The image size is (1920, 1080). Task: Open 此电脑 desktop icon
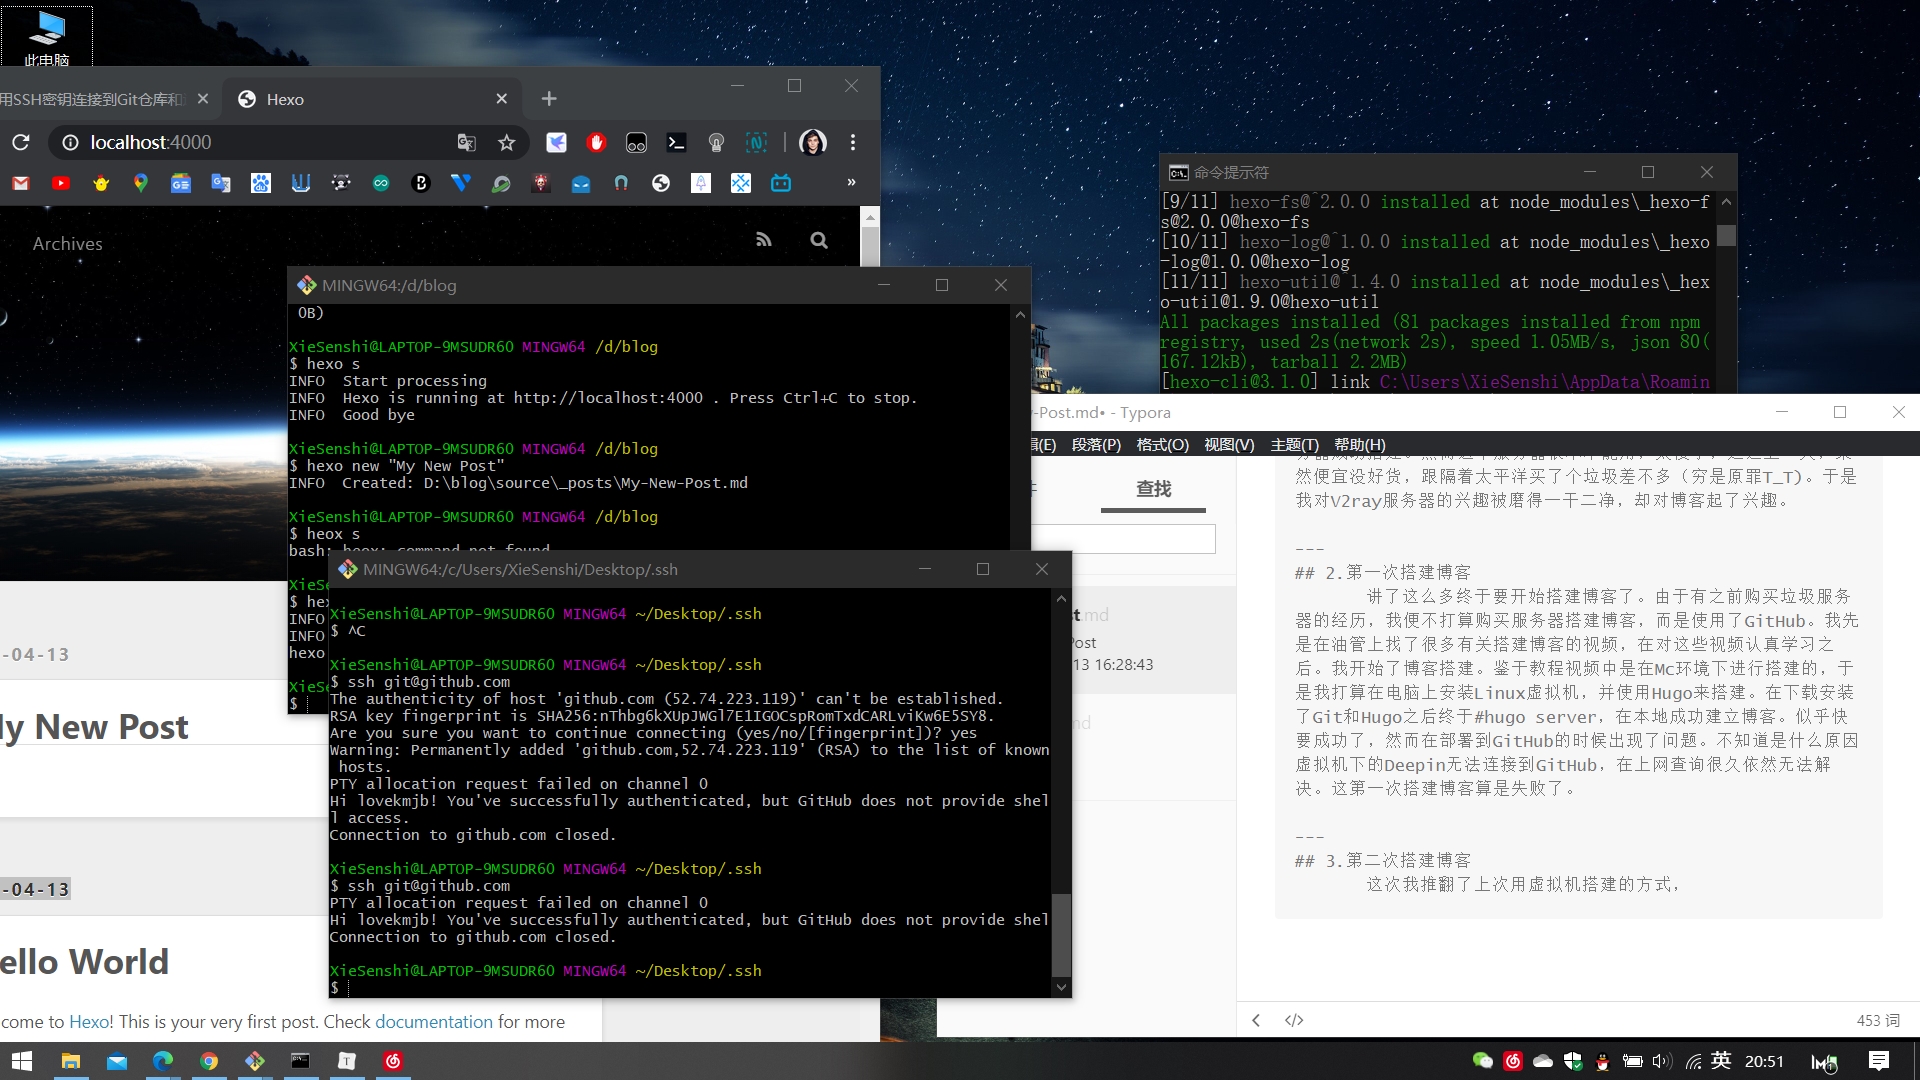[46, 38]
